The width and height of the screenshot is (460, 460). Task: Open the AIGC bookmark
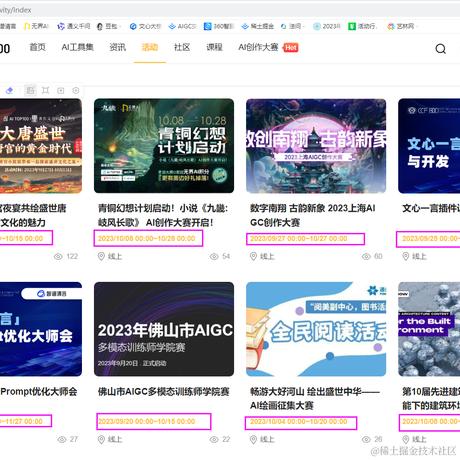coord(182,26)
